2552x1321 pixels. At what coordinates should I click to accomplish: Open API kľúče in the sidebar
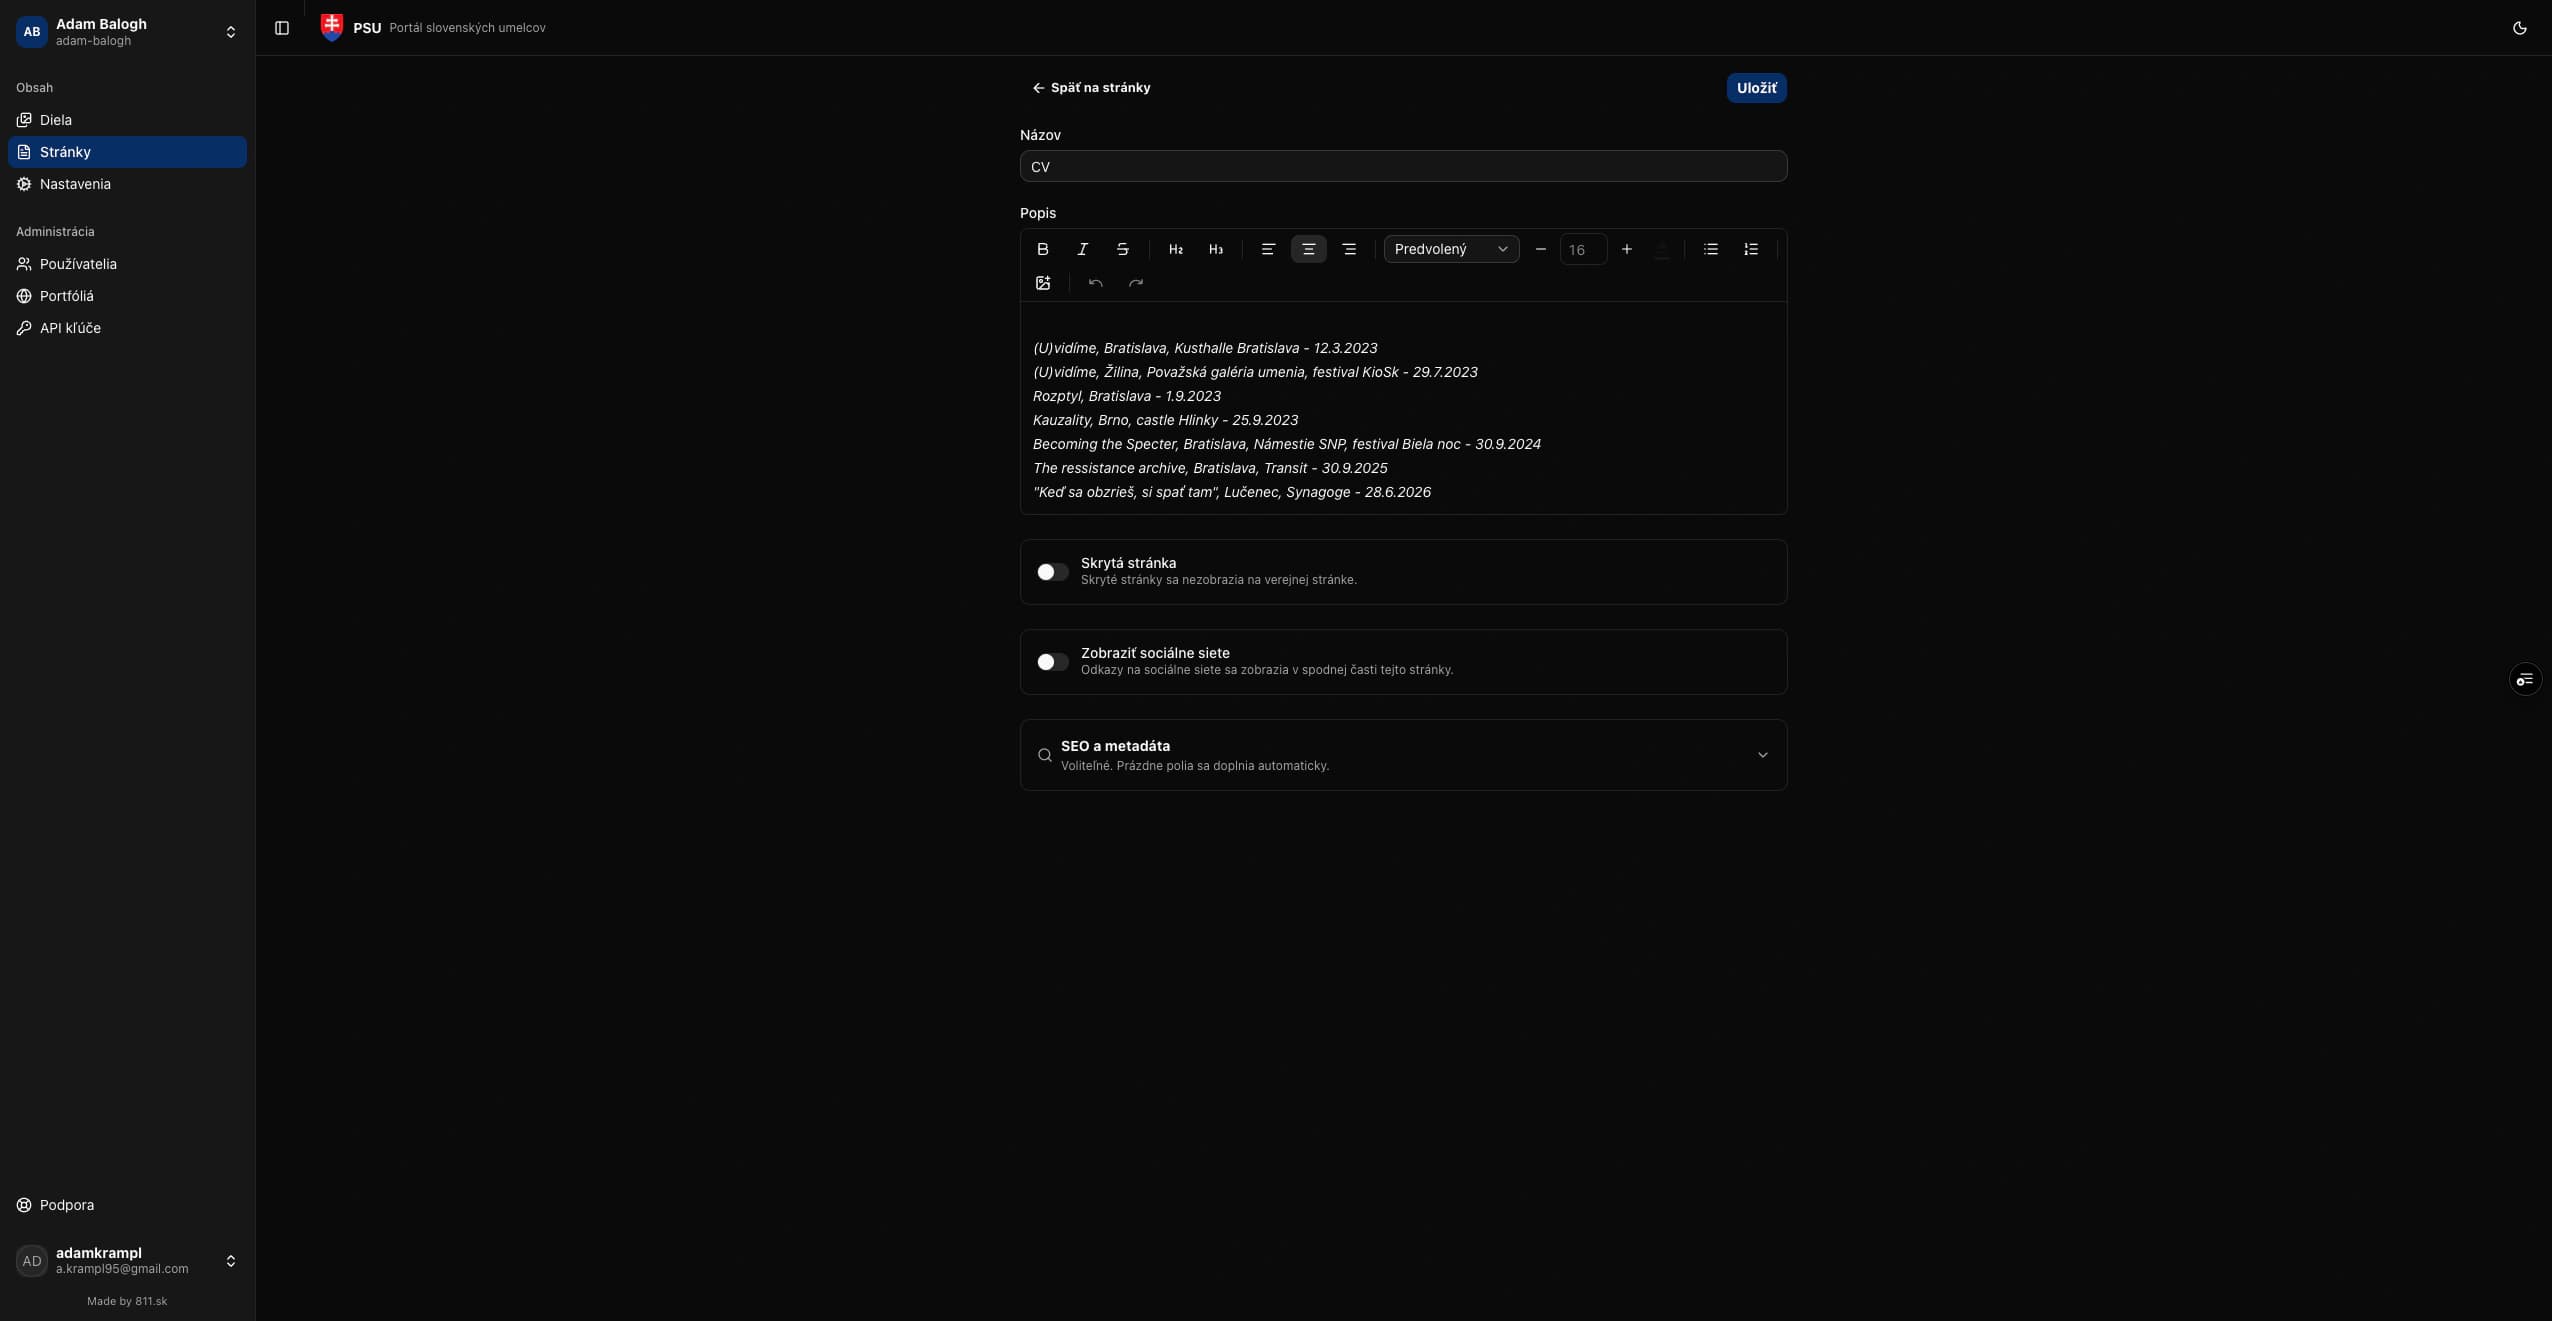127,328
